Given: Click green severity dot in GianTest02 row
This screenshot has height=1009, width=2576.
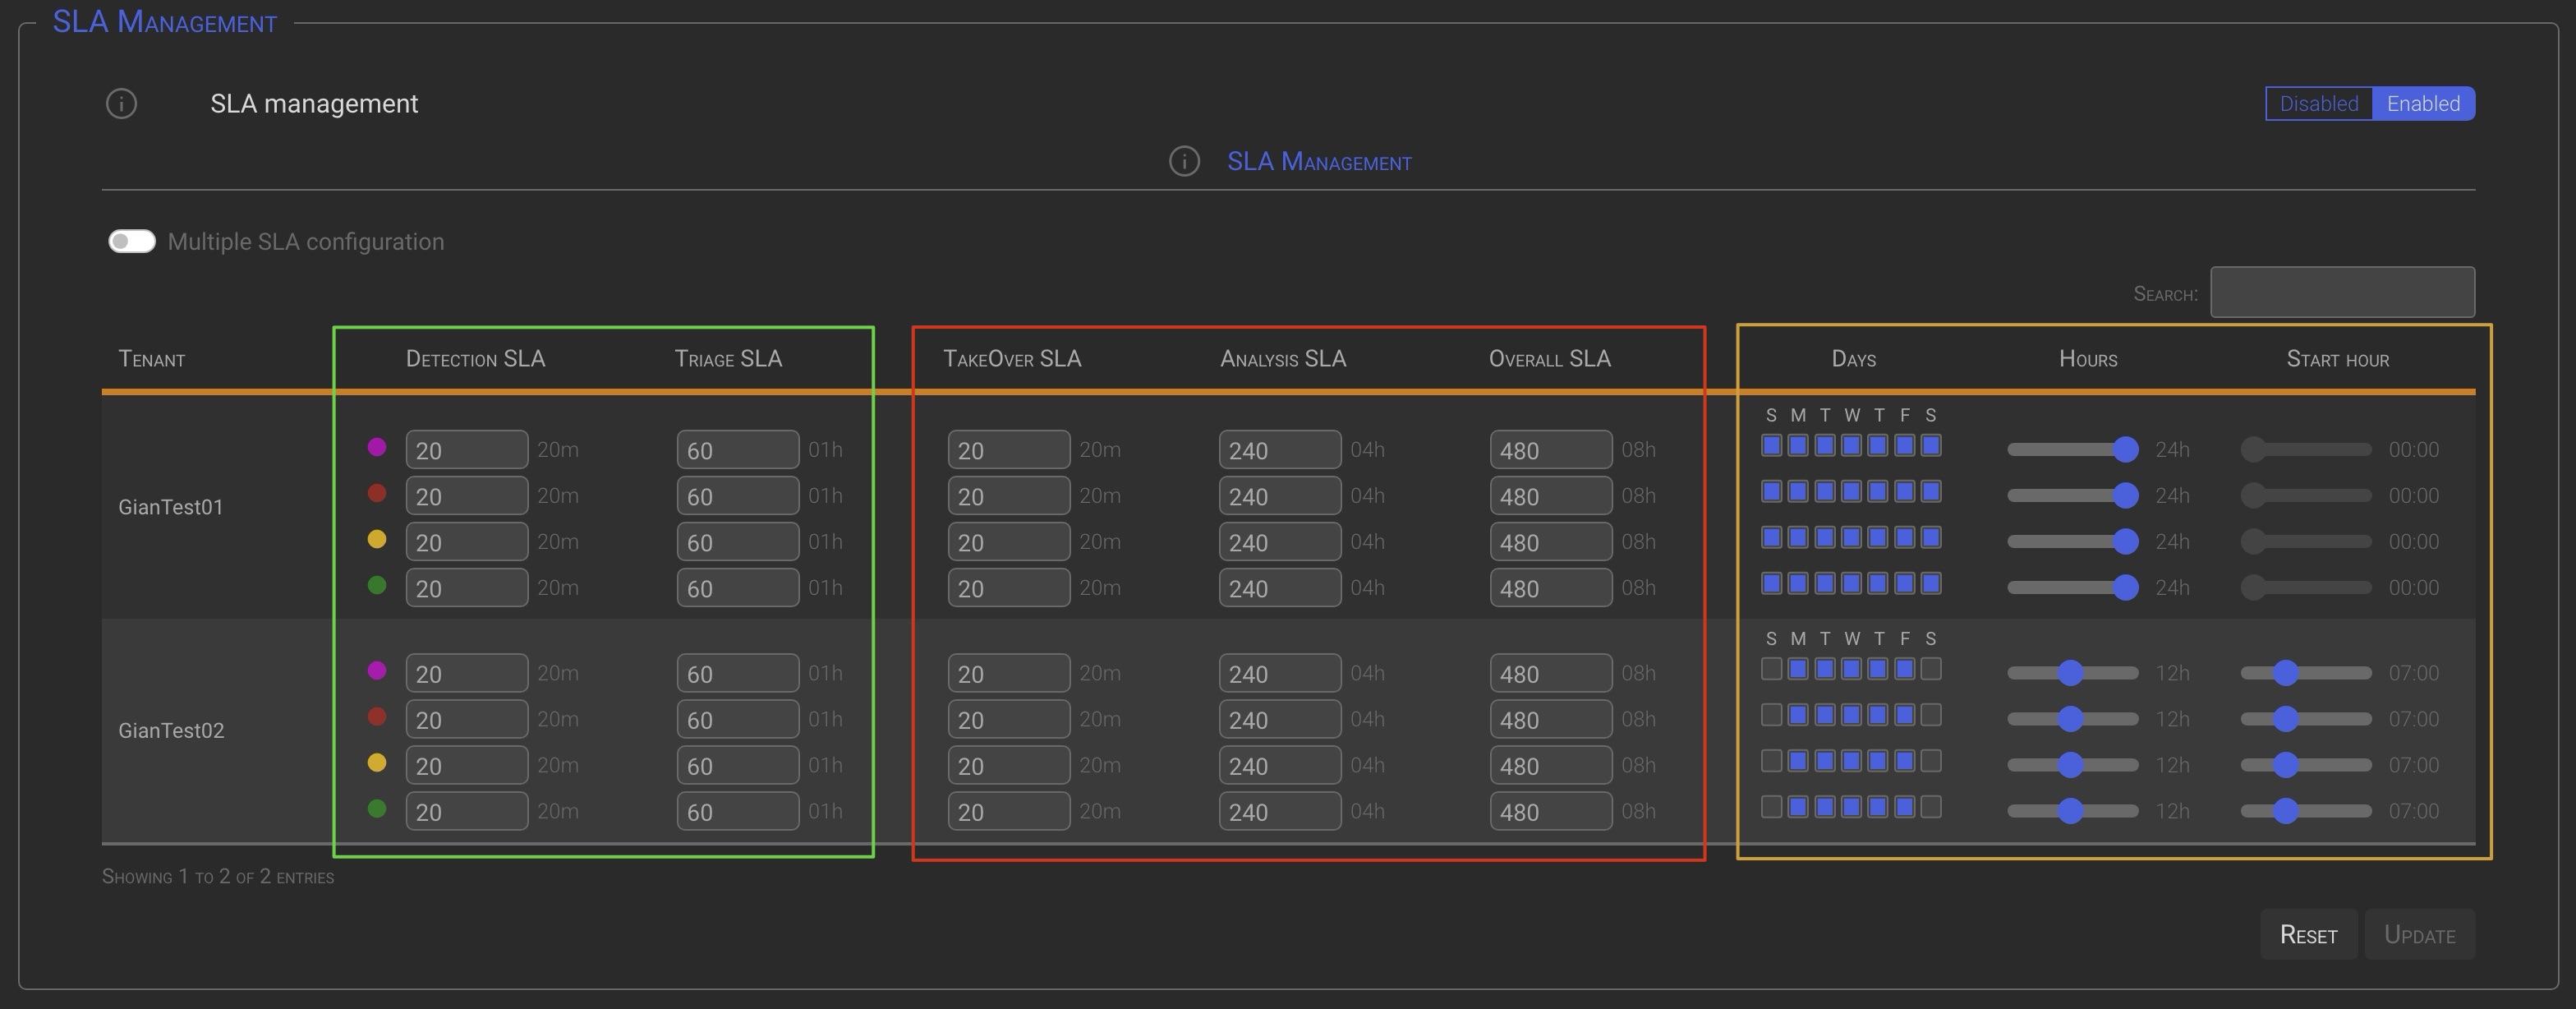Looking at the screenshot, I should pyautogui.click(x=377, y=808).
